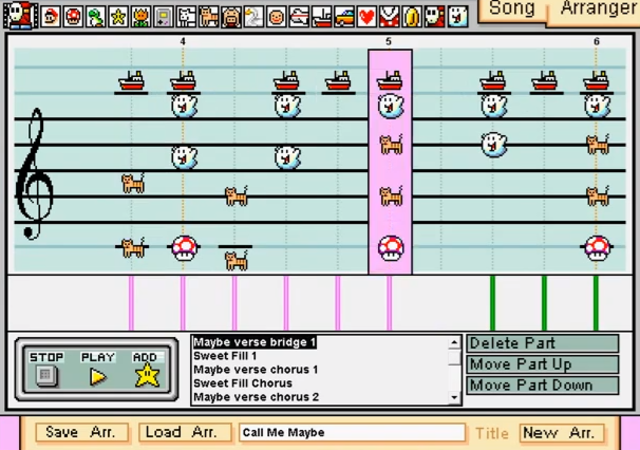Select the Pig instrument icon
Image resolution: width=640 pixels, height=450 pixels.
pos(231,17)
